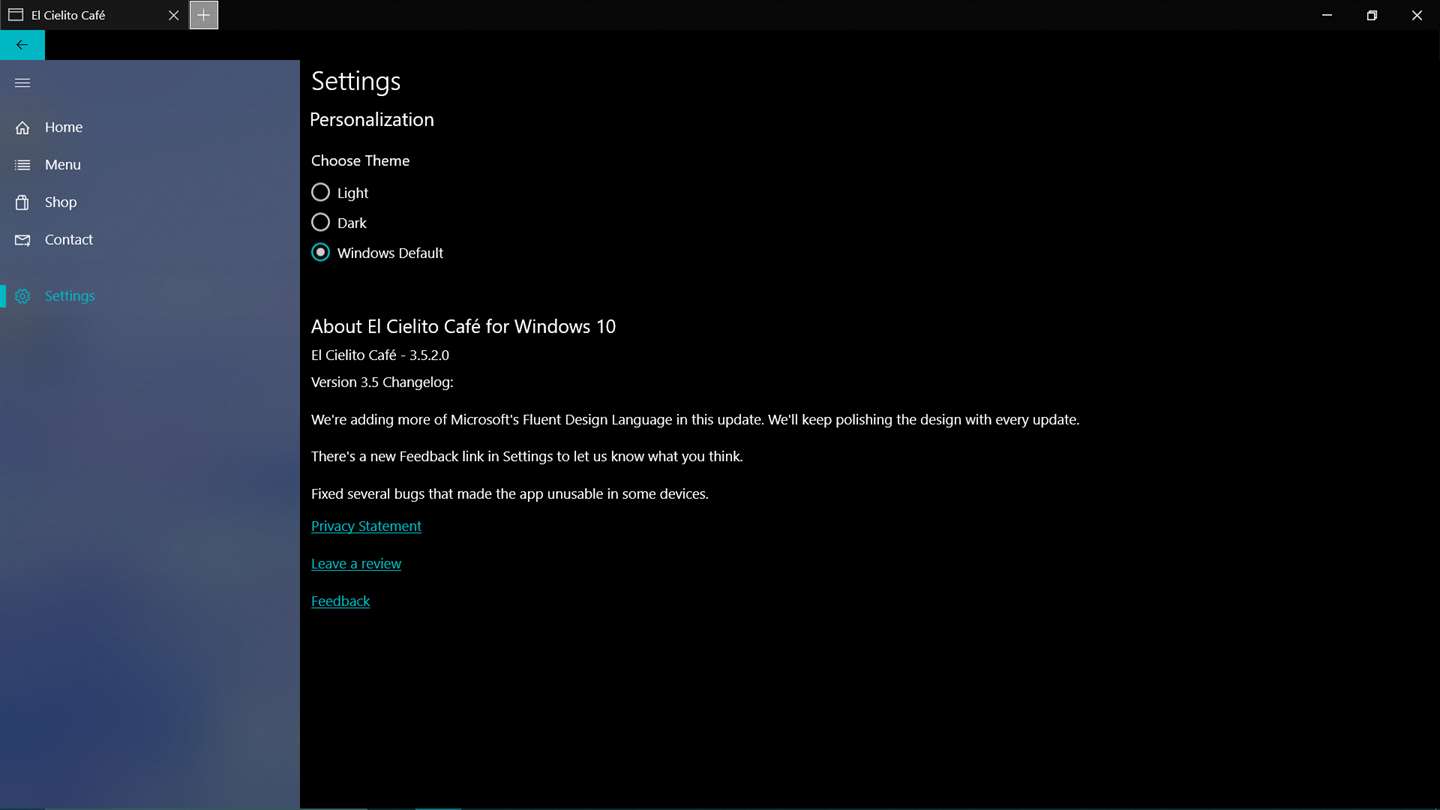Close the El Cielito Café tab
The height and width of the screenshot is (810, 1440).
[x=173, y=15]
